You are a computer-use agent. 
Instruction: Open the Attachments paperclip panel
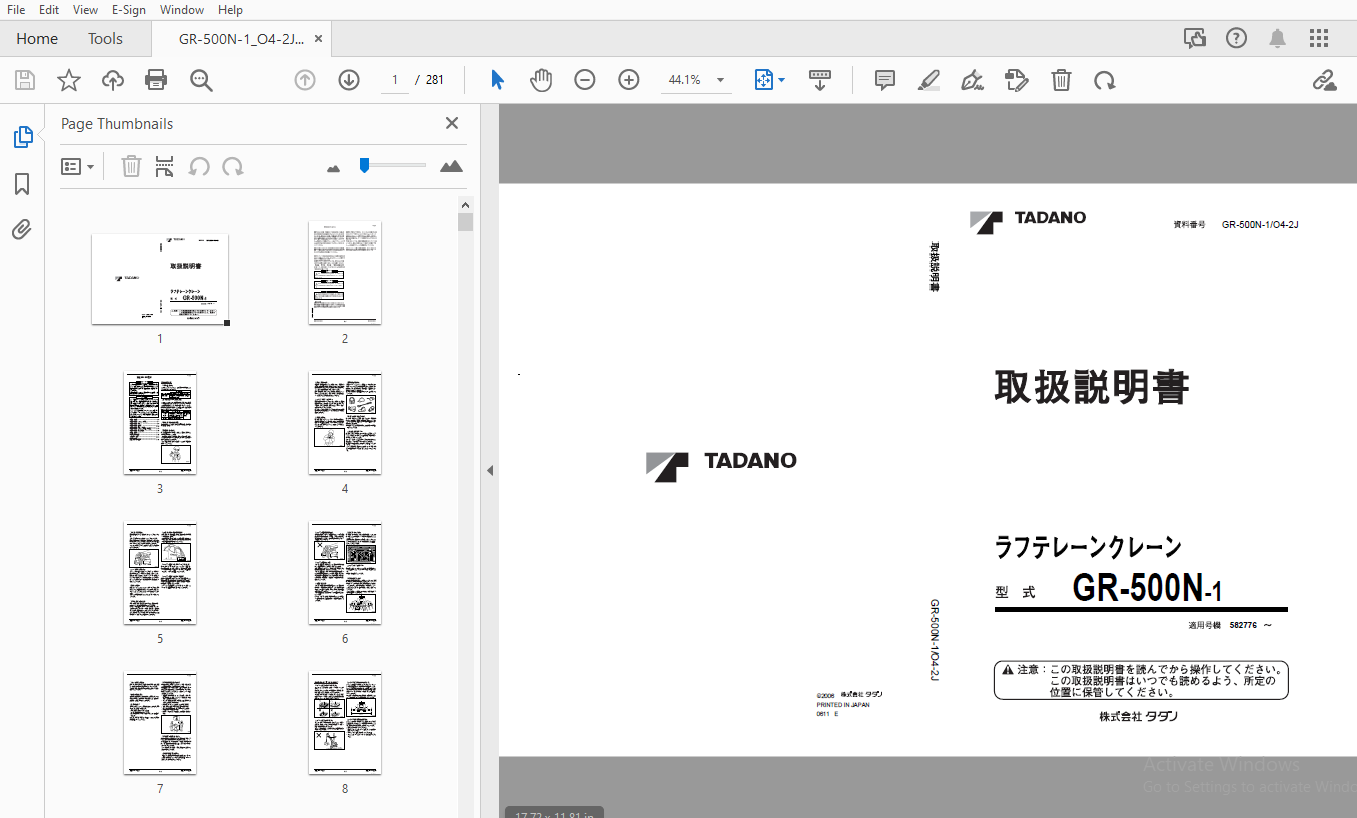coord(22,230)
